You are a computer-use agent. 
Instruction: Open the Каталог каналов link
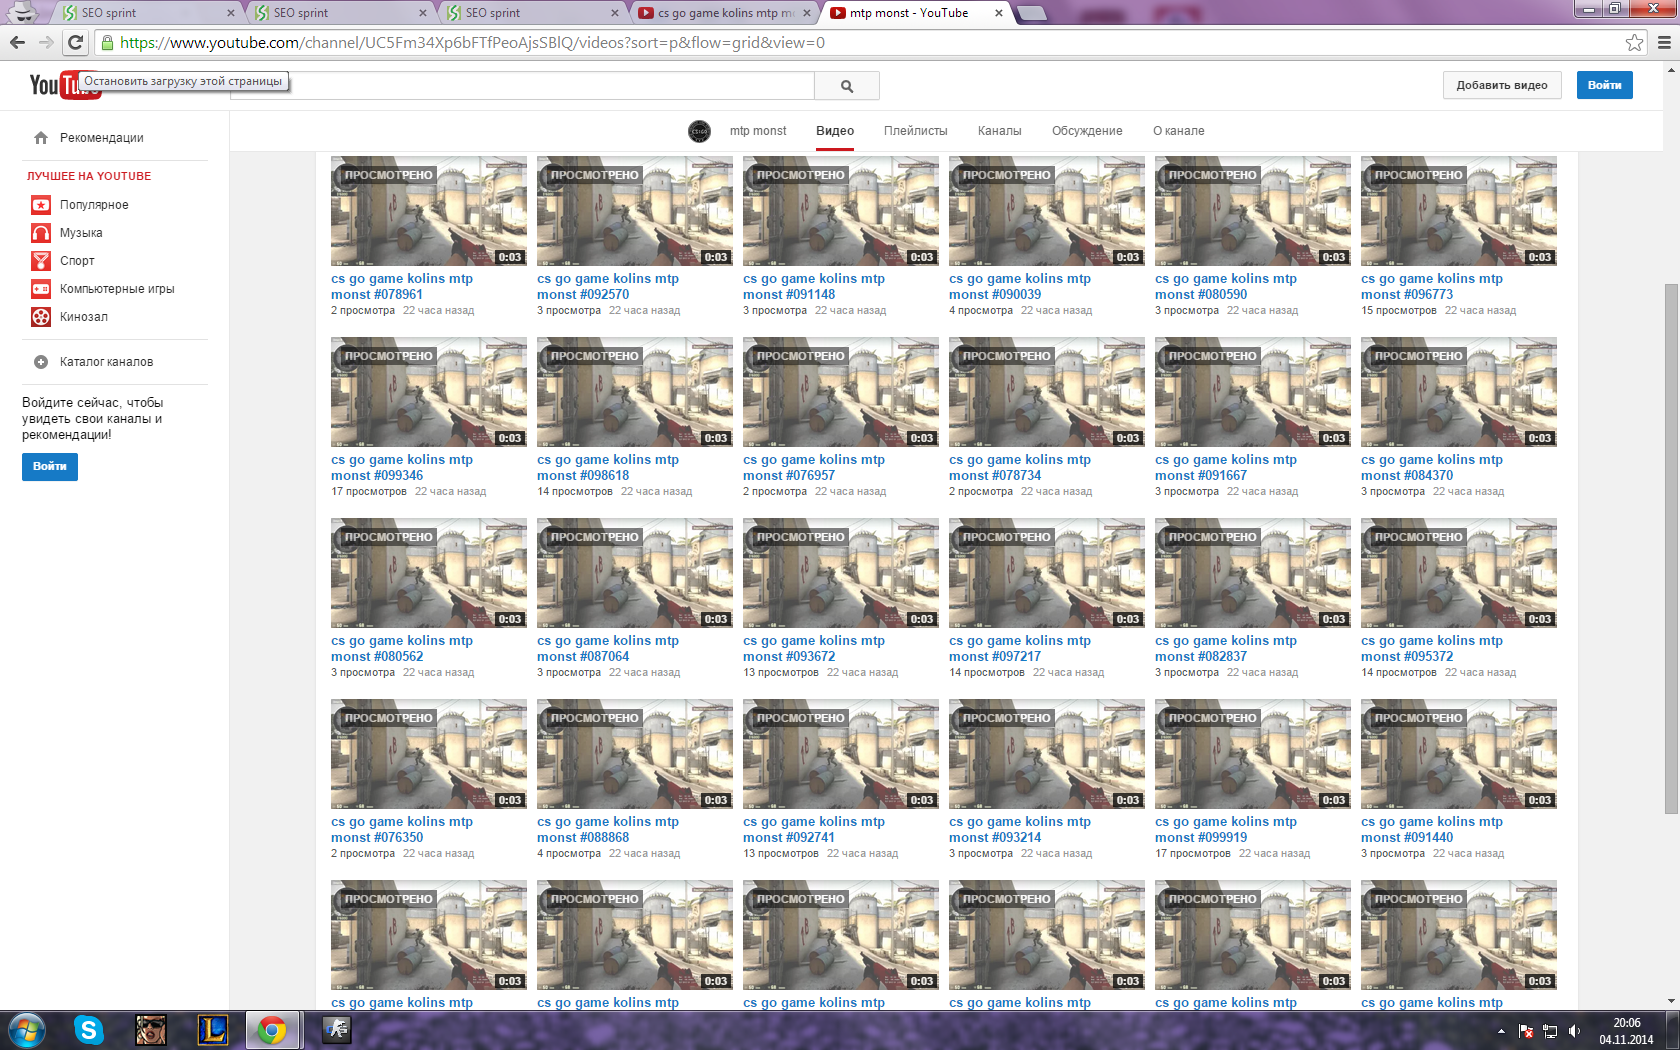point(106,362)
